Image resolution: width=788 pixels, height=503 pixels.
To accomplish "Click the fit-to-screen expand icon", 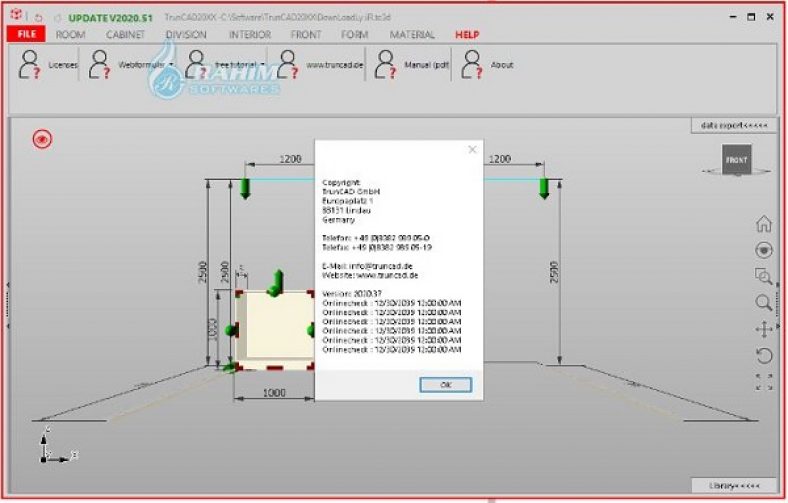I will point(764,382).
